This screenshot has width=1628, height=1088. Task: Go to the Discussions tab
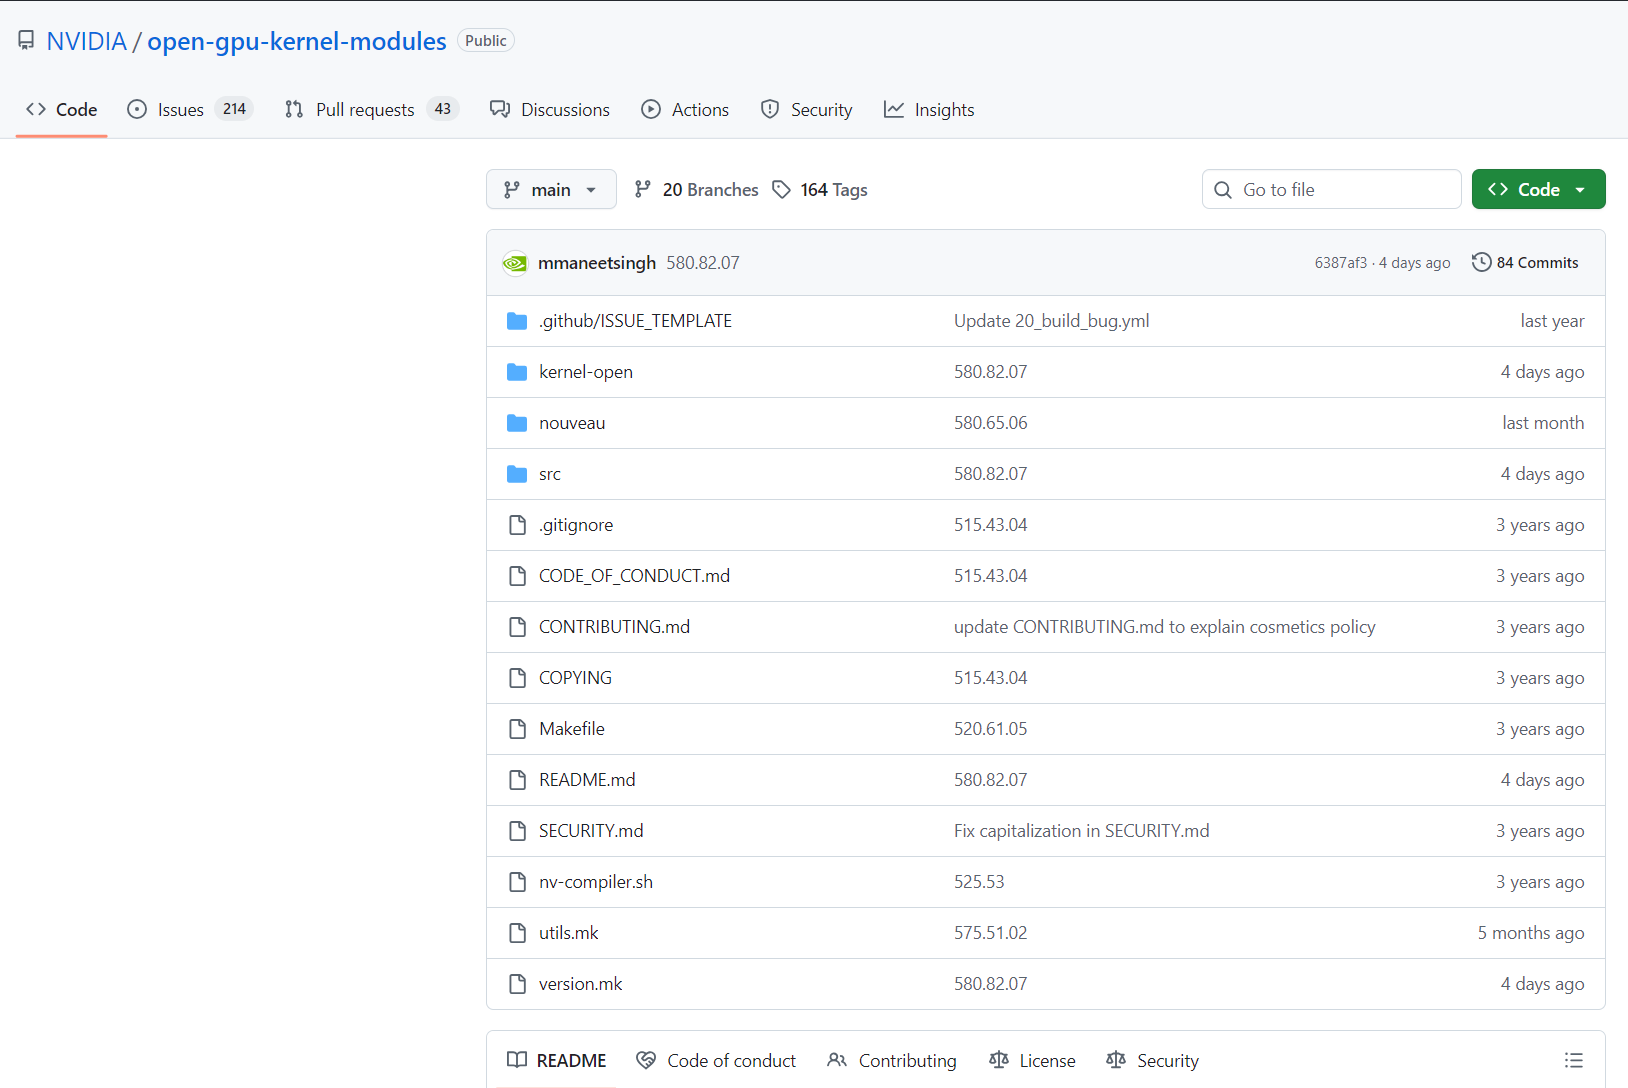550,109
